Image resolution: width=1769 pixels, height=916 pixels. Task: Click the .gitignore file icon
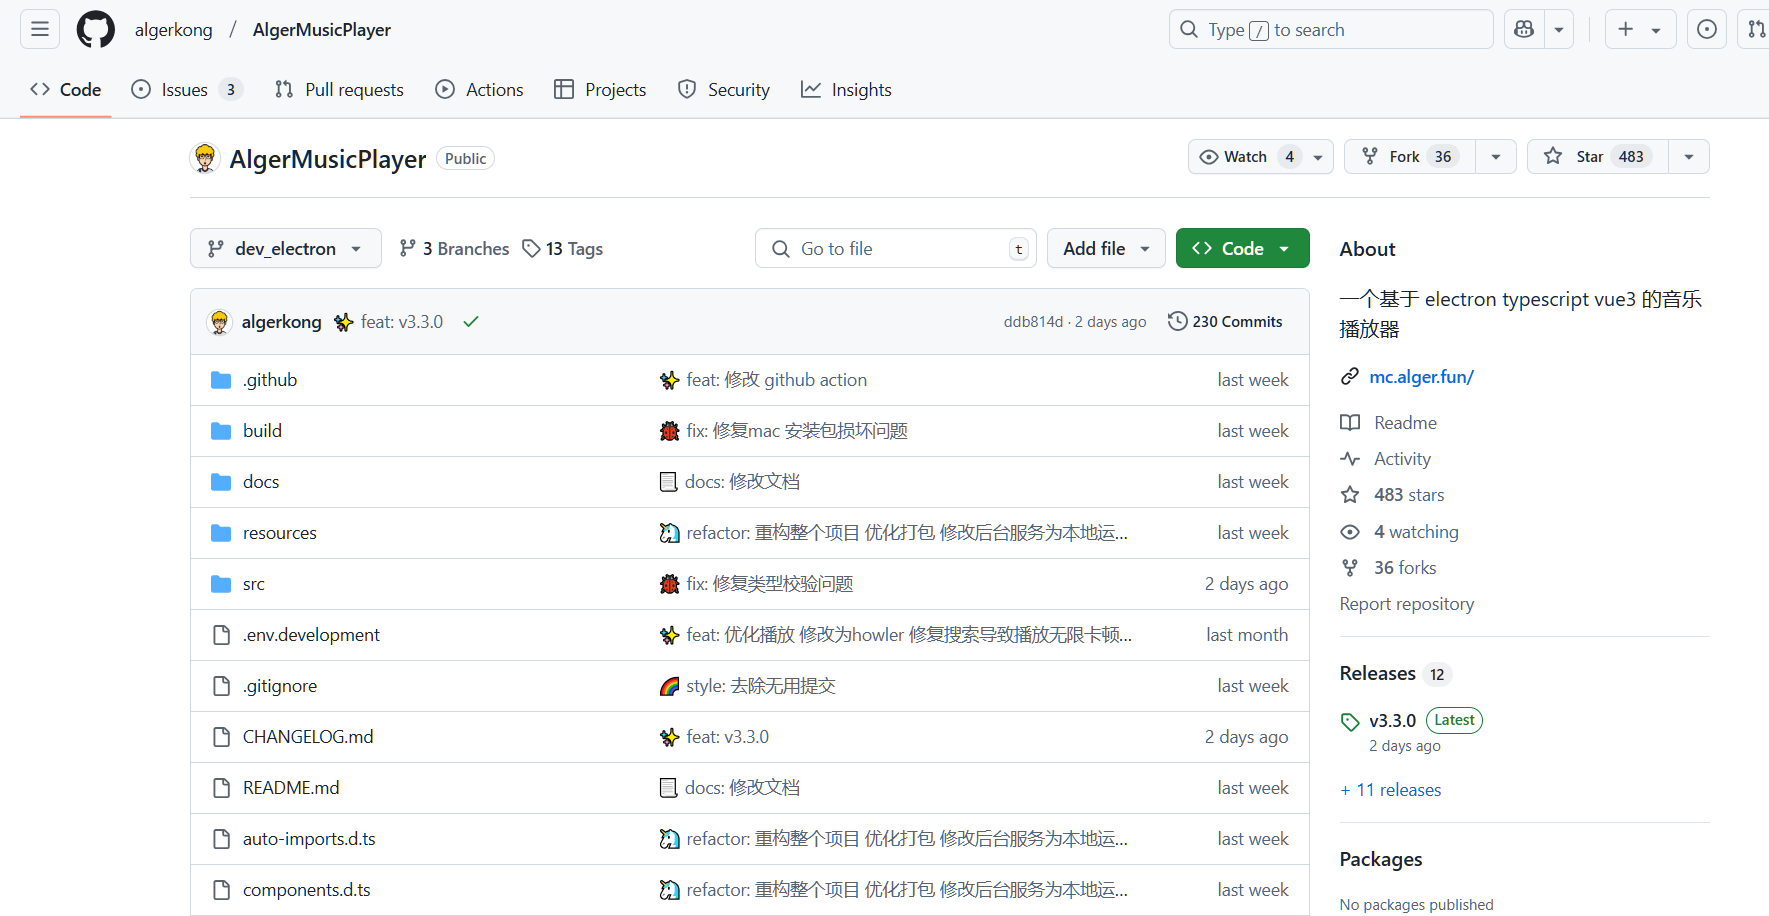pos(221,686)
